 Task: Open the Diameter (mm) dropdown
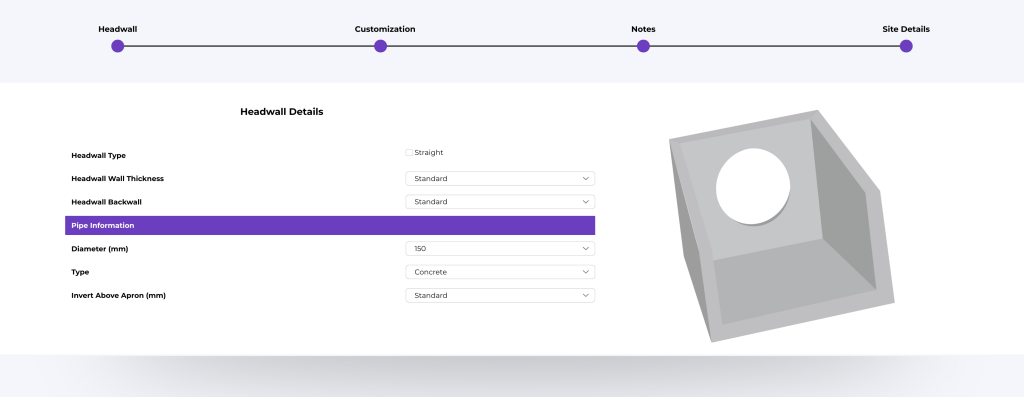pos(500,249)
